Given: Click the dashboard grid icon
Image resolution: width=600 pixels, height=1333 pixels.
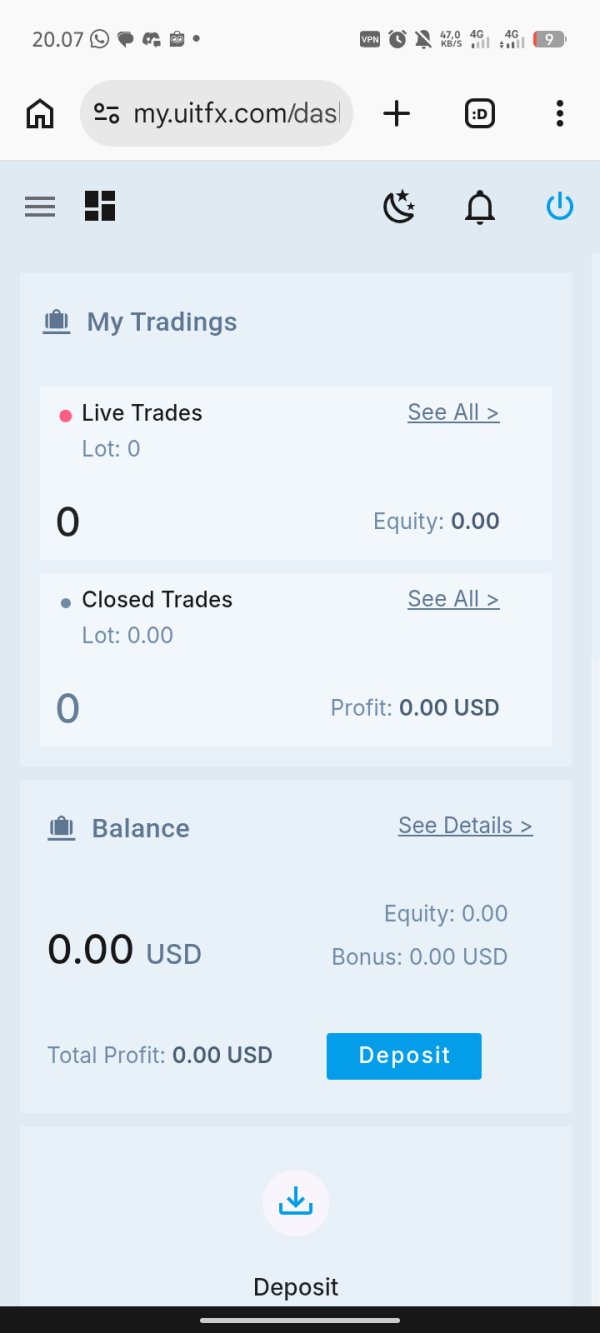Looking at the screenshot, I should (x=100, y=206).
